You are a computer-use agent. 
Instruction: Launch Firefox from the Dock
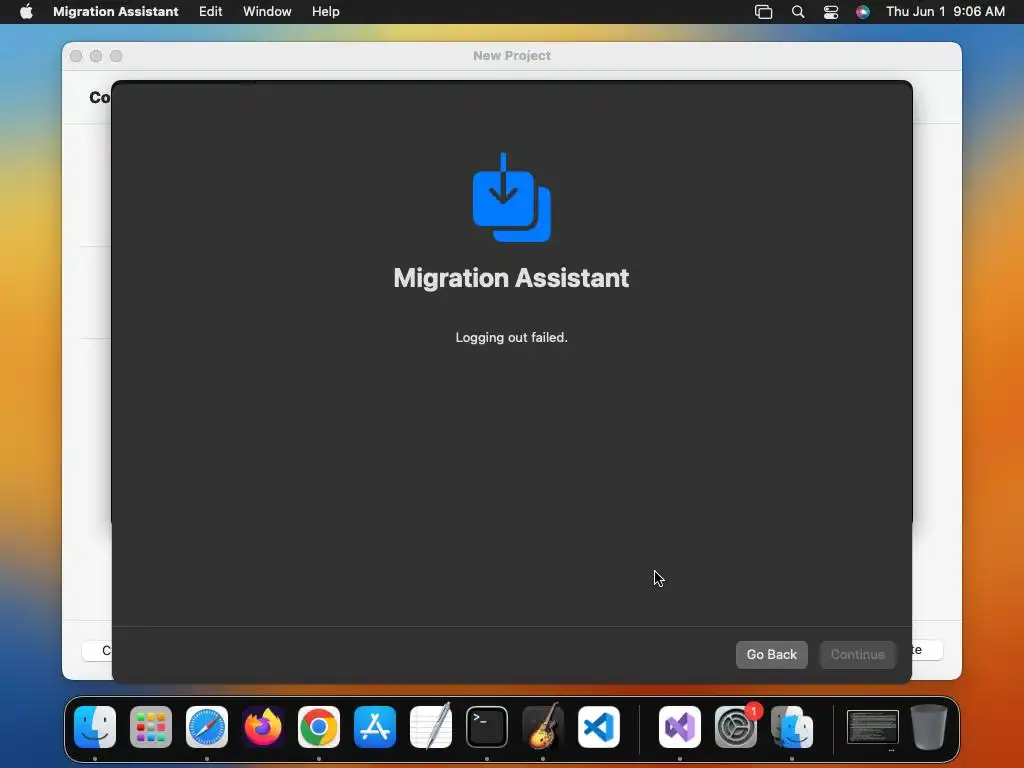[263, 727]
